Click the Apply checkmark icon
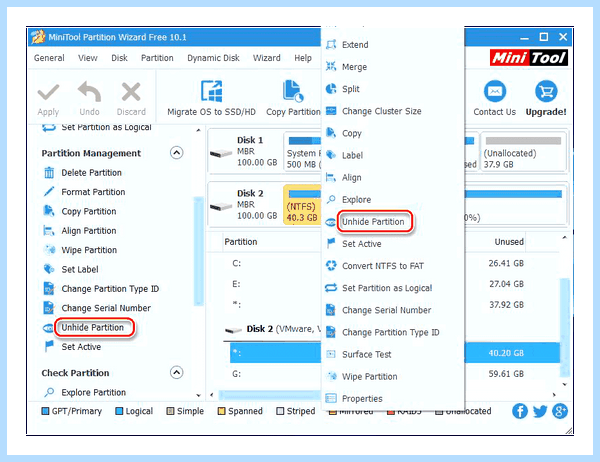600x462 pixels. 48,92
